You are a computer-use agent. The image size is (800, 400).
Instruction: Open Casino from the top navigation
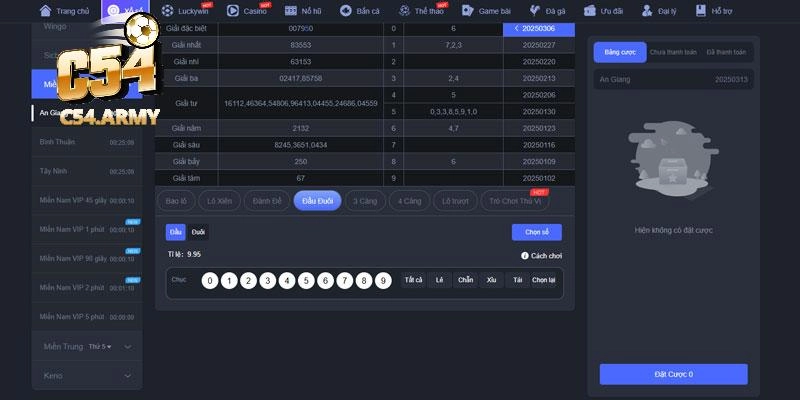(x=233, y=10)
